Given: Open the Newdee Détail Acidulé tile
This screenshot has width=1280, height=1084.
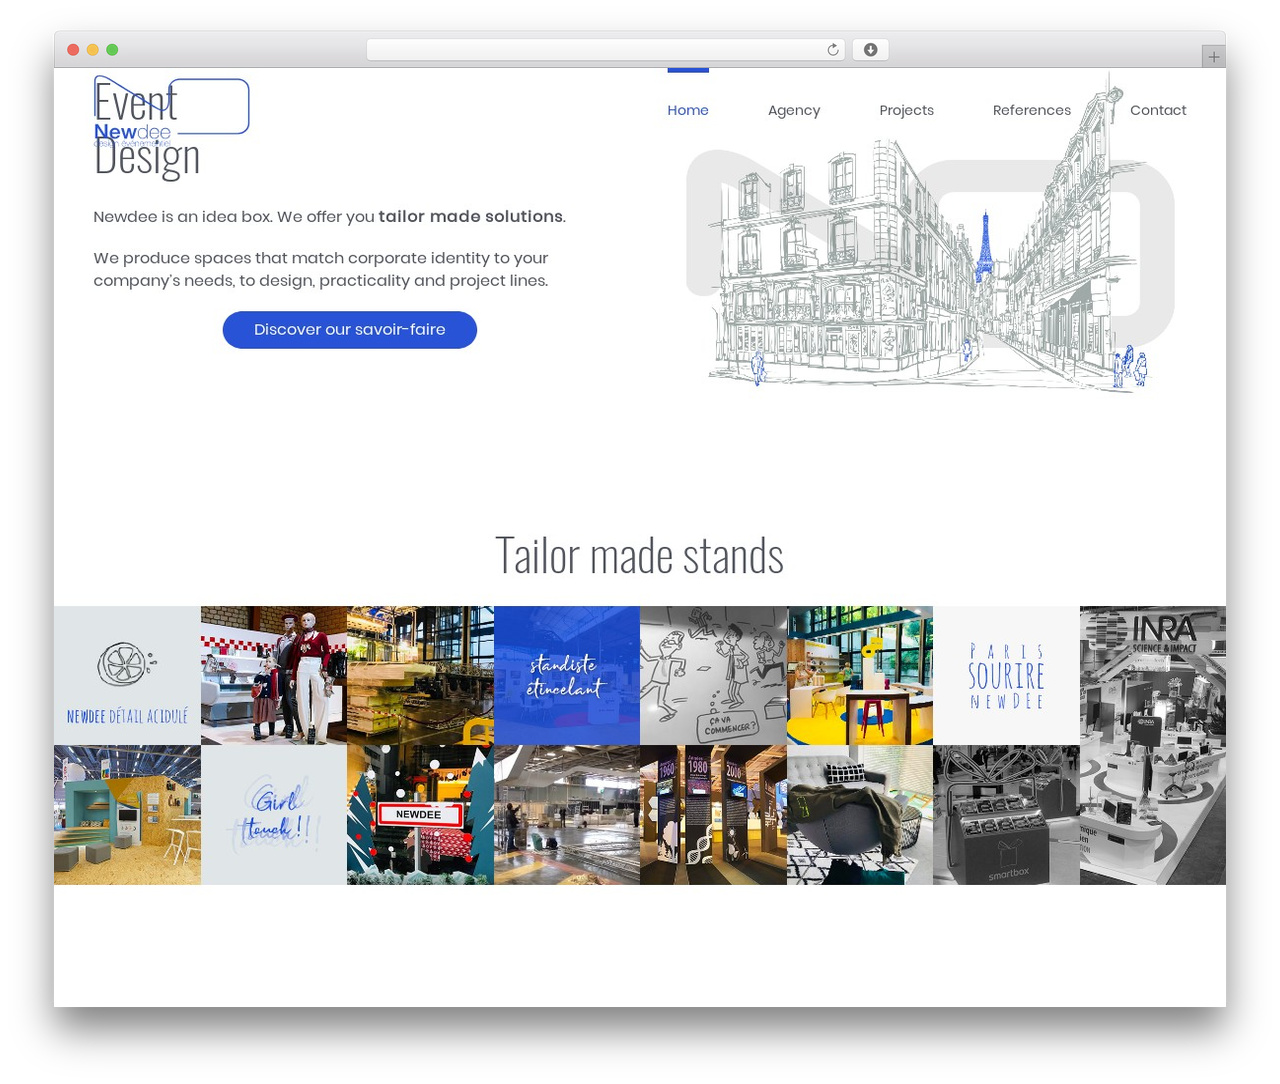Looking at the screenshot, I should (127, 675).
